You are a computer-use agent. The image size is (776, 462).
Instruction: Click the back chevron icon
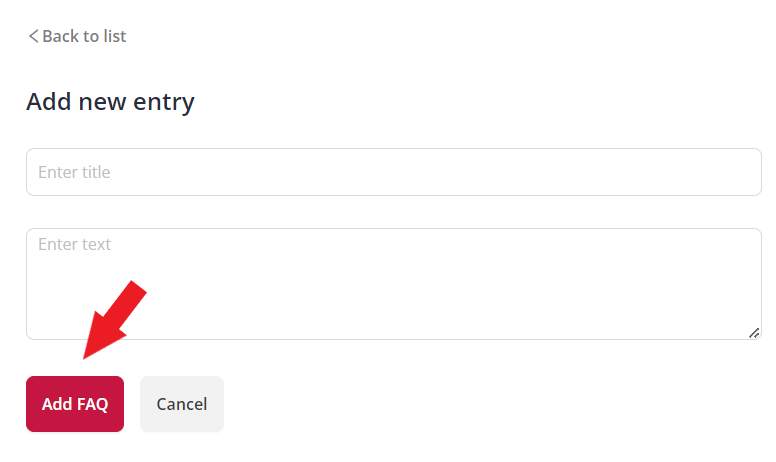(33, 36)
